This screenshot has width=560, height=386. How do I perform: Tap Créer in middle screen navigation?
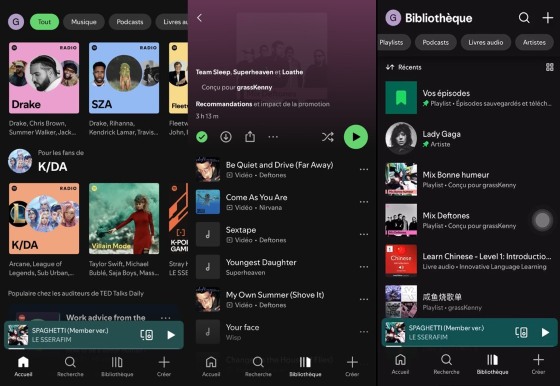pyautogui.click(x=352, y=366)
